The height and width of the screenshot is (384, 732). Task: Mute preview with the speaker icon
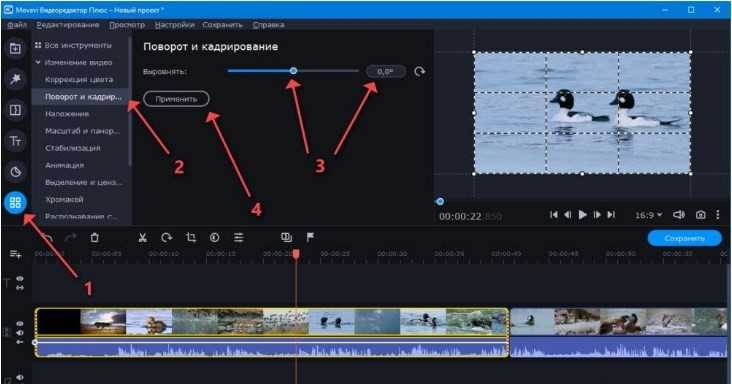point(679,215)
